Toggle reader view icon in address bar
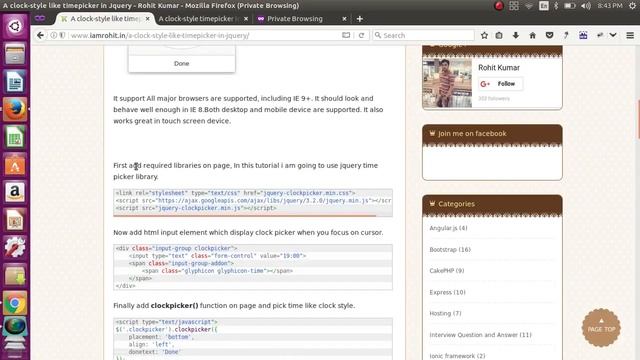The width and height of the screenshot is (640, 360). click(346, 36)
